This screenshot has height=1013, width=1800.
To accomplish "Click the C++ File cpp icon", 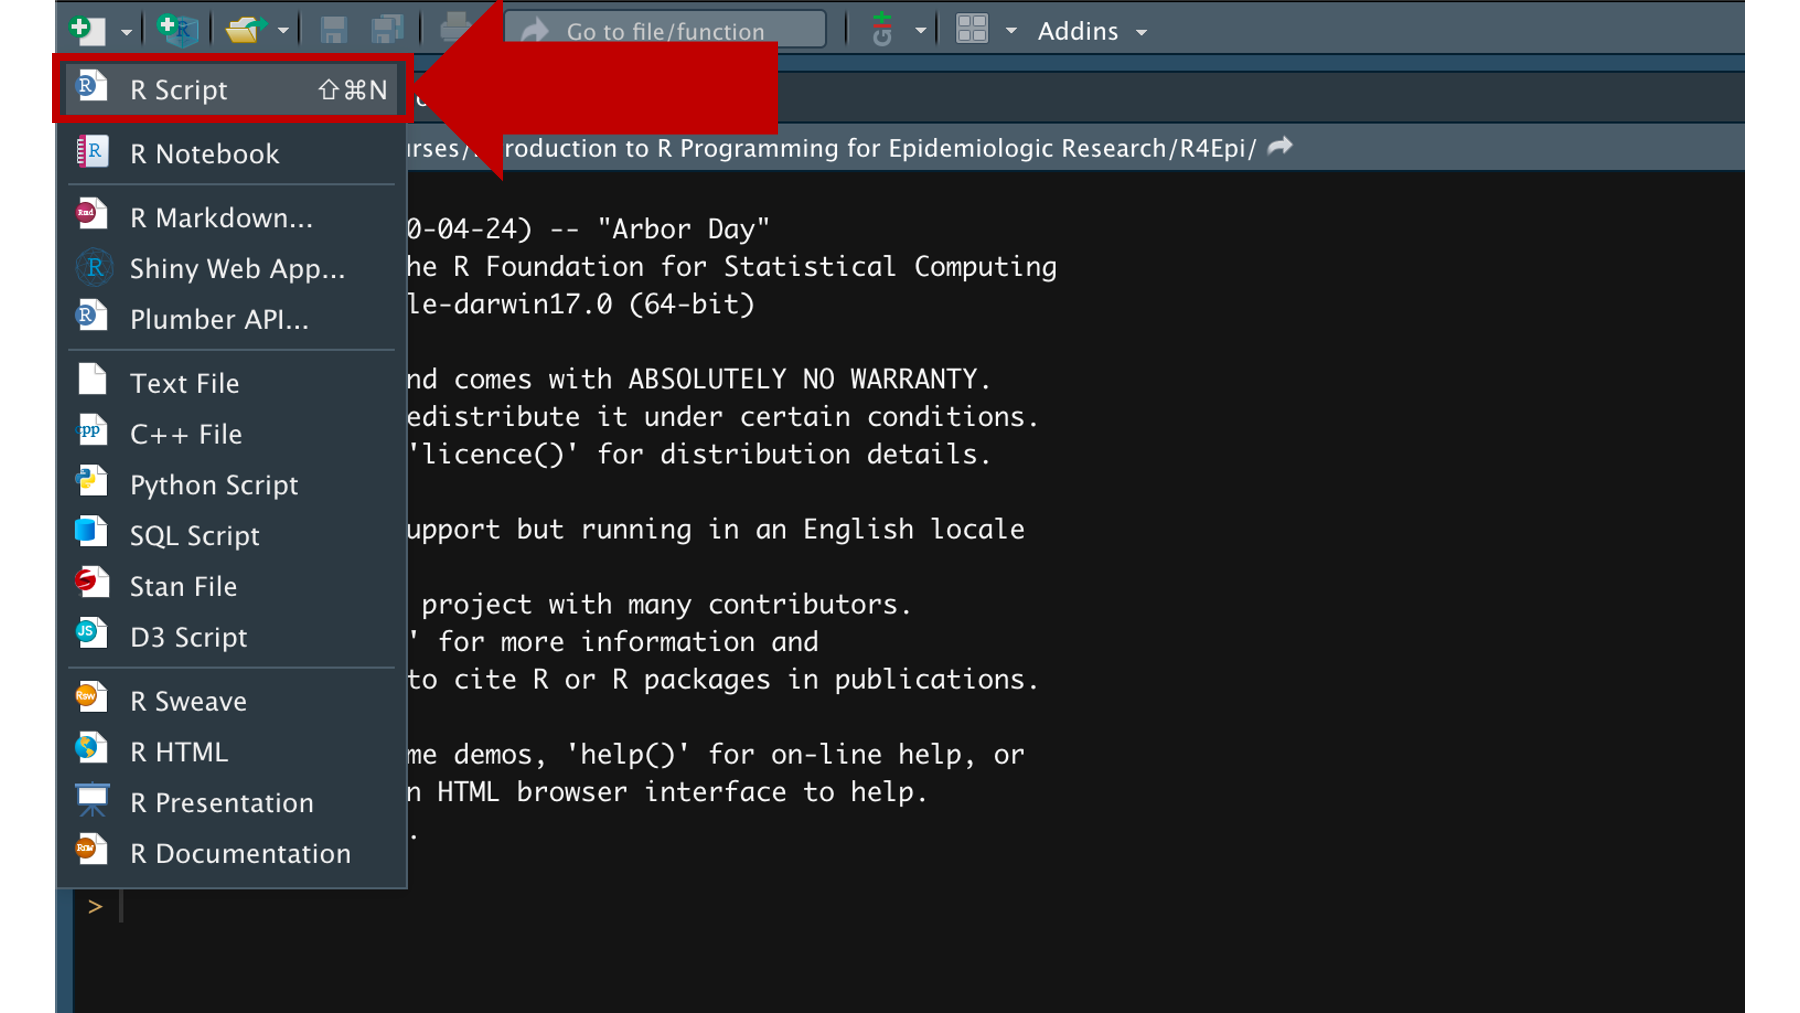I will pyautogui.click(x=92, y=431).
